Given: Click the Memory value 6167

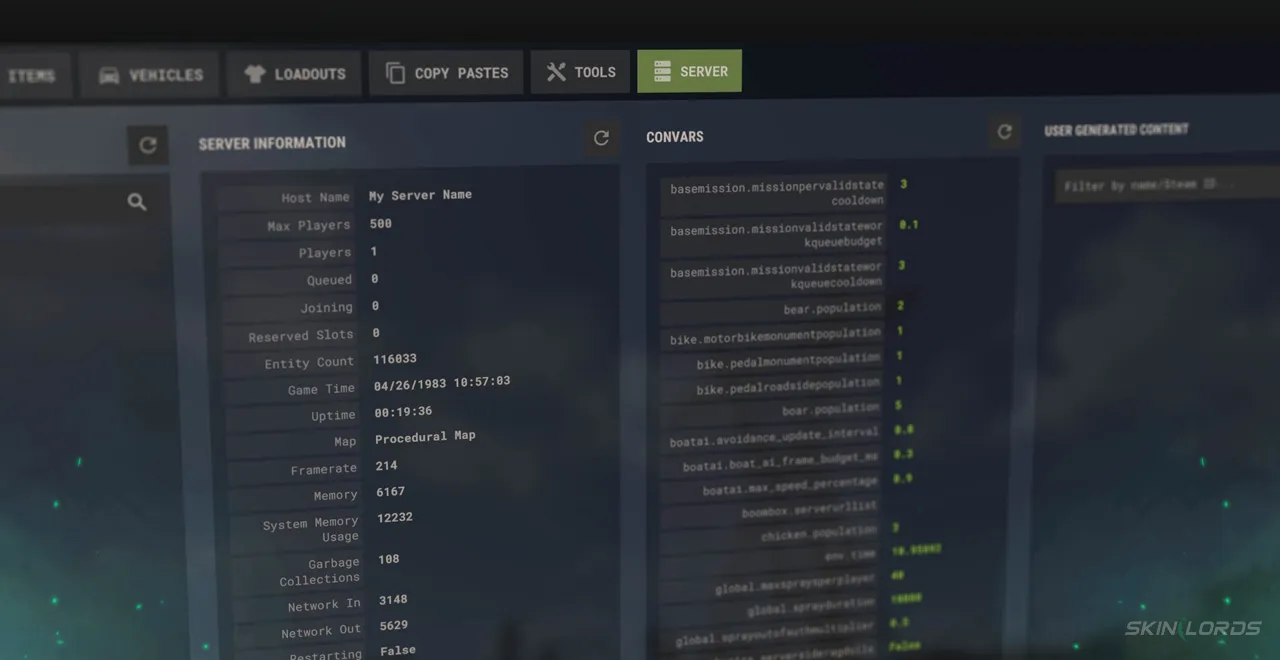Looking at the screenshot, I should click(390, 492).
